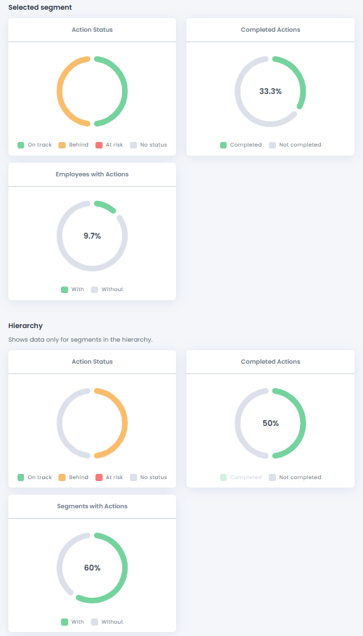The height and width of the screenshot is (636, 363).
Task: Toggle With legend under Segments with Actions
Action: click(x=73, y=622)
